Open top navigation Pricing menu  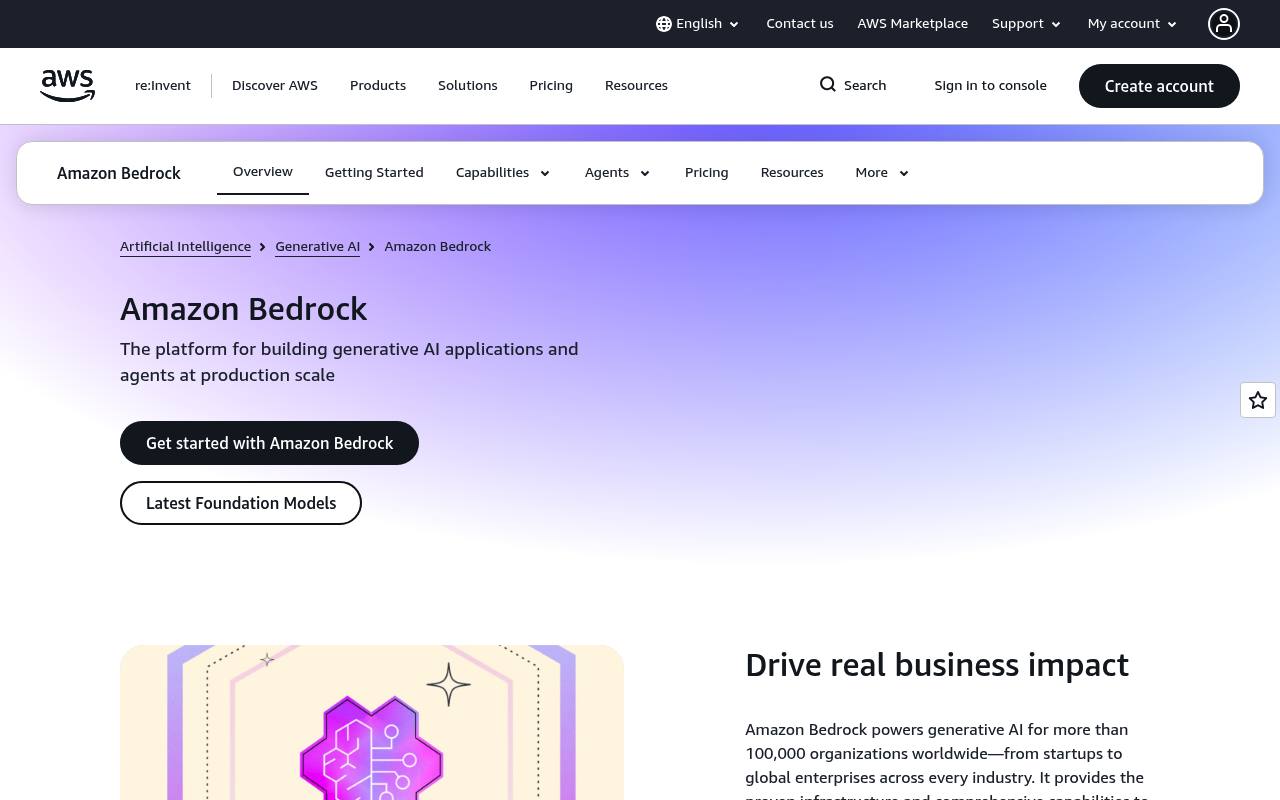[551, 86]
